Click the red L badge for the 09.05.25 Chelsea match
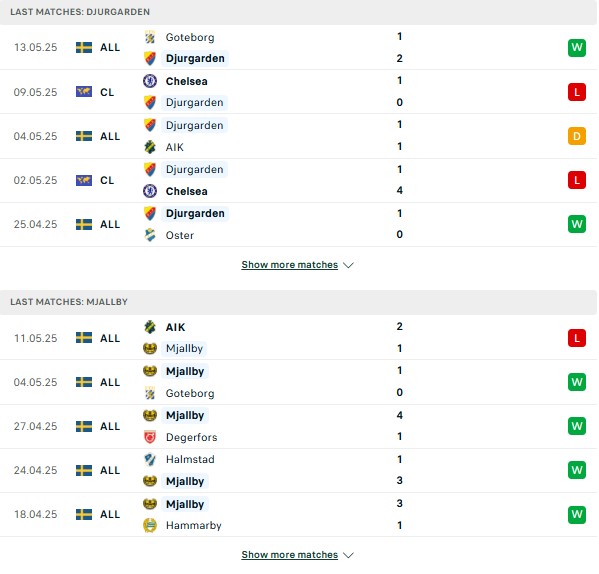 pos(576,92)
